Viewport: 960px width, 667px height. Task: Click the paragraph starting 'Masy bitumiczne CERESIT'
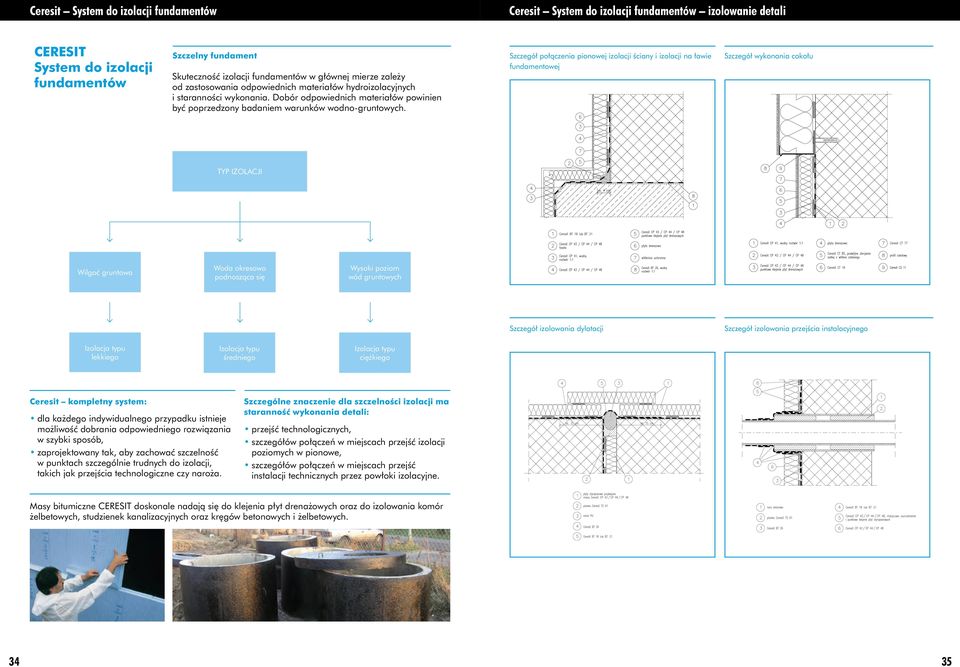pos(236,511)
